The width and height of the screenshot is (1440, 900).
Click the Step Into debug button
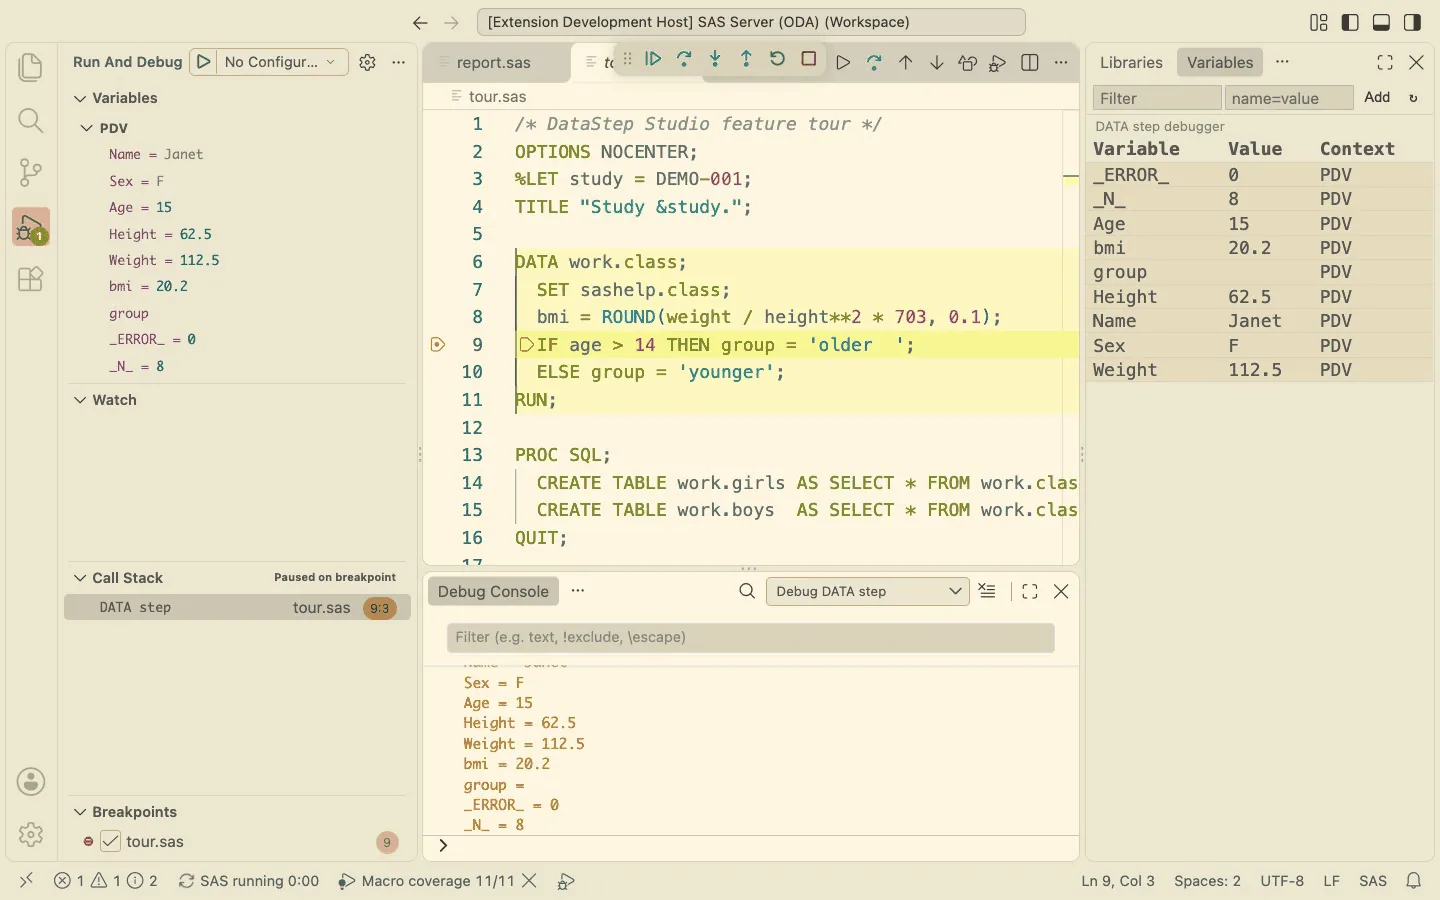[715, 59]
